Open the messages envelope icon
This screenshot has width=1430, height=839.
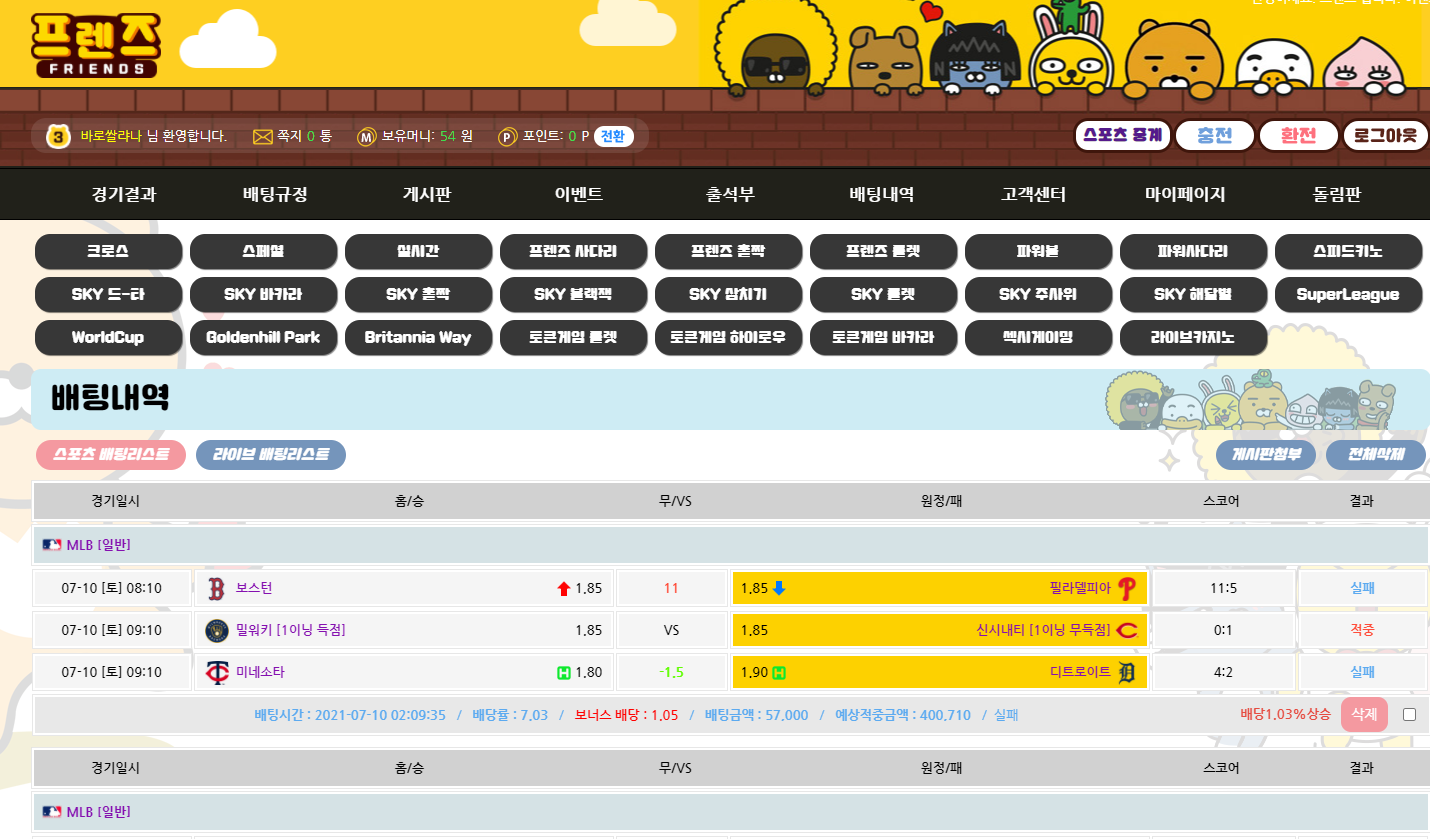click(x=263, y=136)
